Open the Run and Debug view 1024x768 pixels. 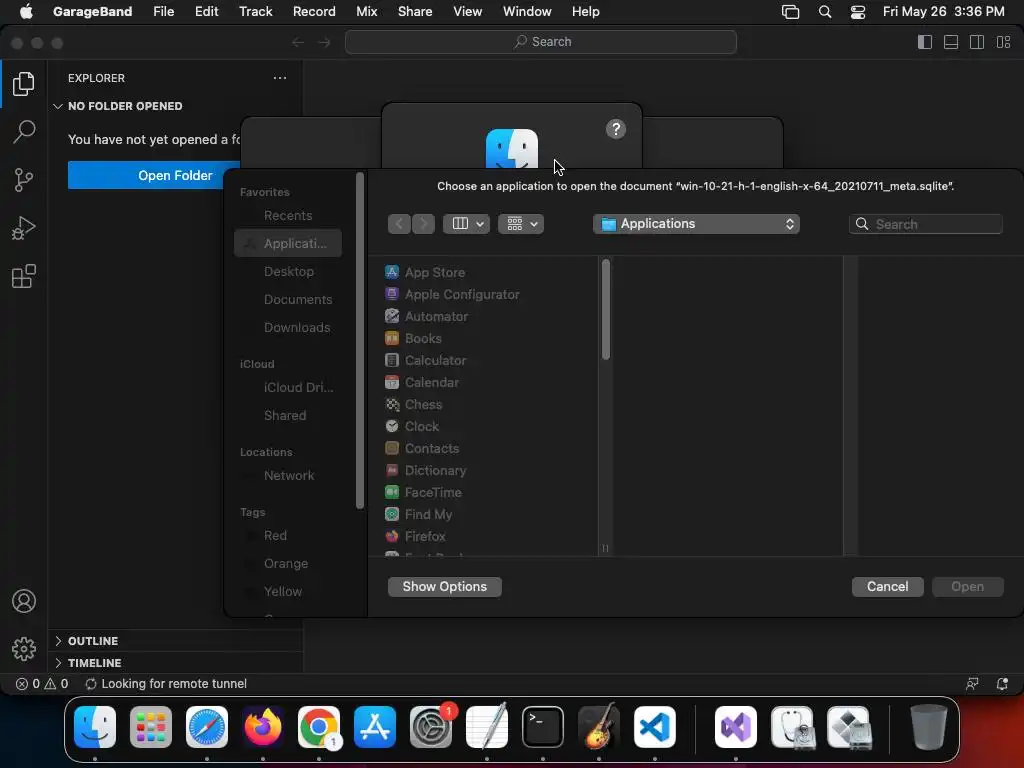pos(24,228)
